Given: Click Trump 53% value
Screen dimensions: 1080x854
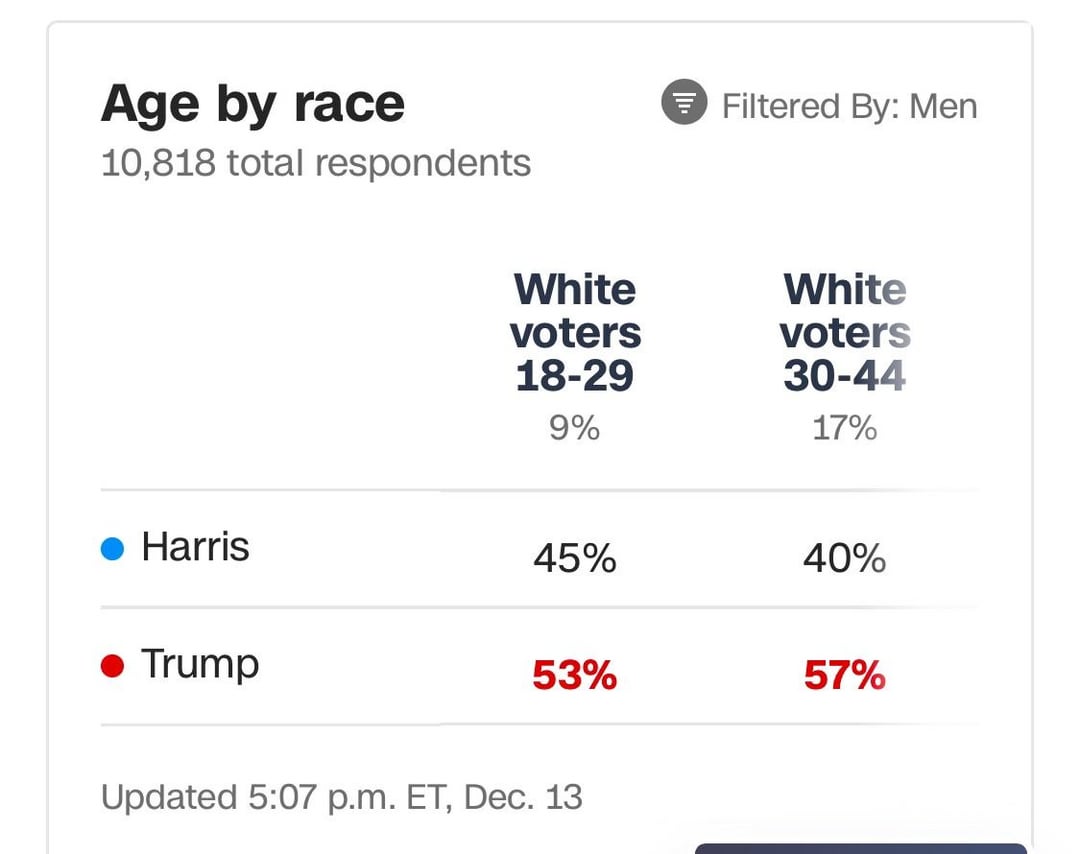Looking at the screenshot, I should (x=574, y=675).
